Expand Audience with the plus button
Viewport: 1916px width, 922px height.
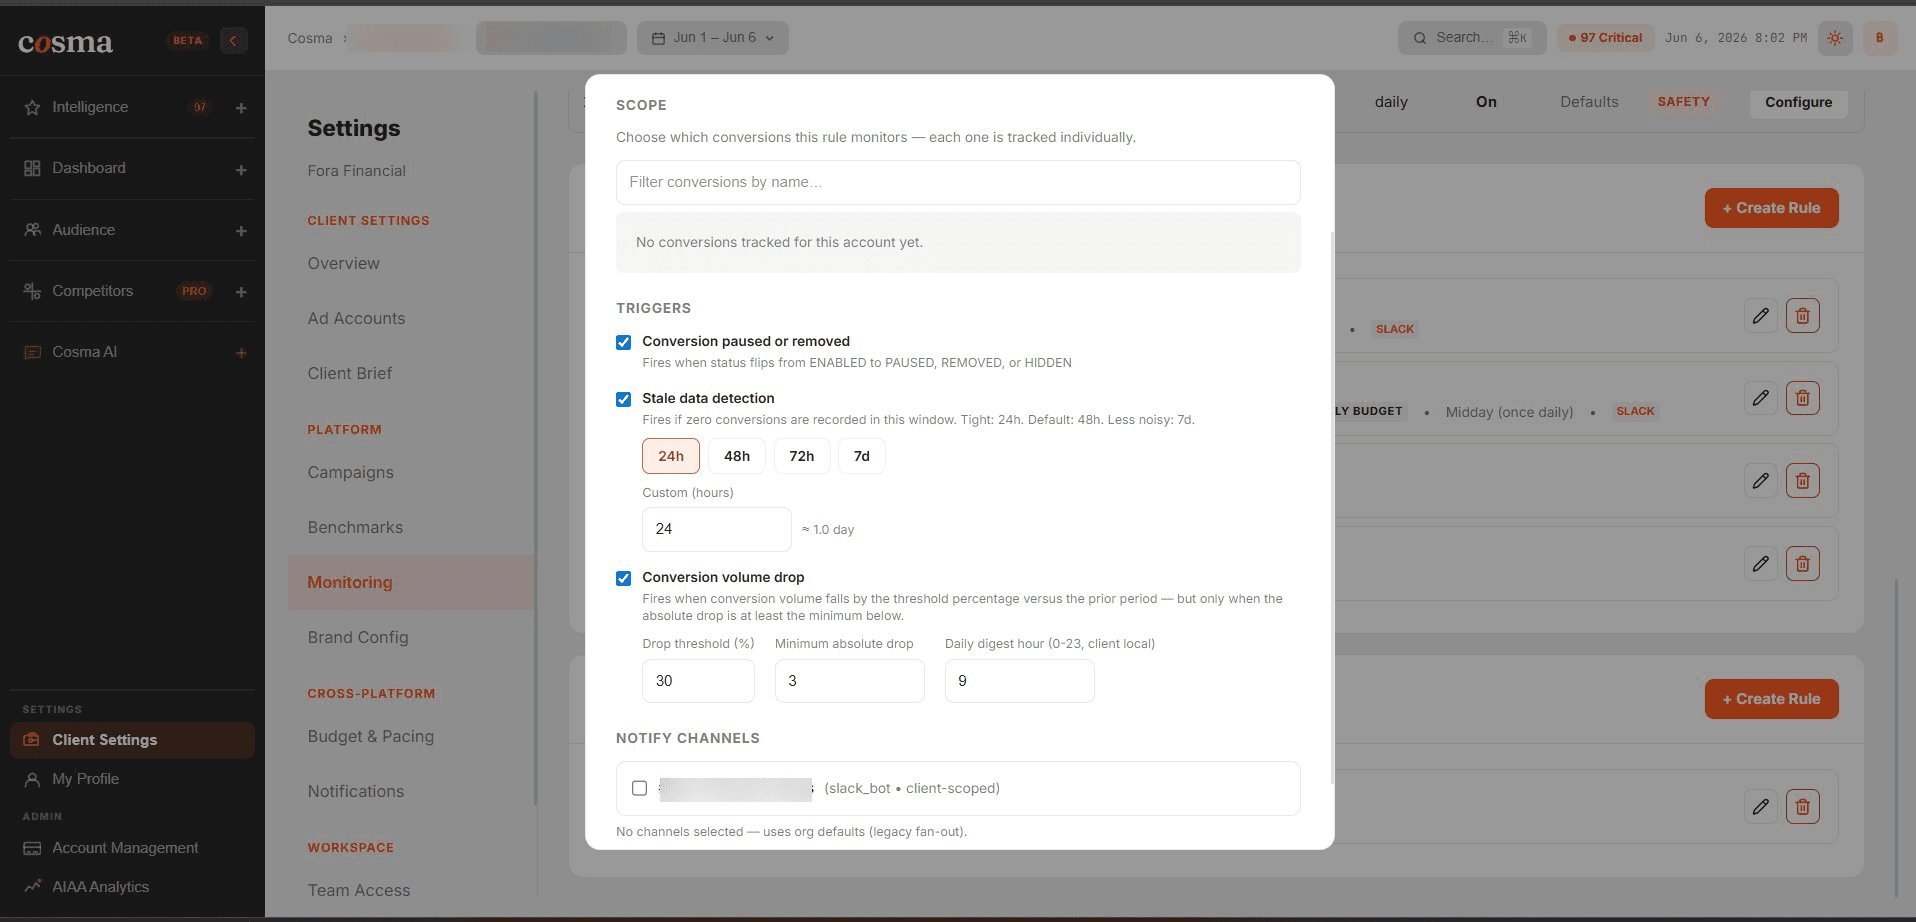pos(241,231)
